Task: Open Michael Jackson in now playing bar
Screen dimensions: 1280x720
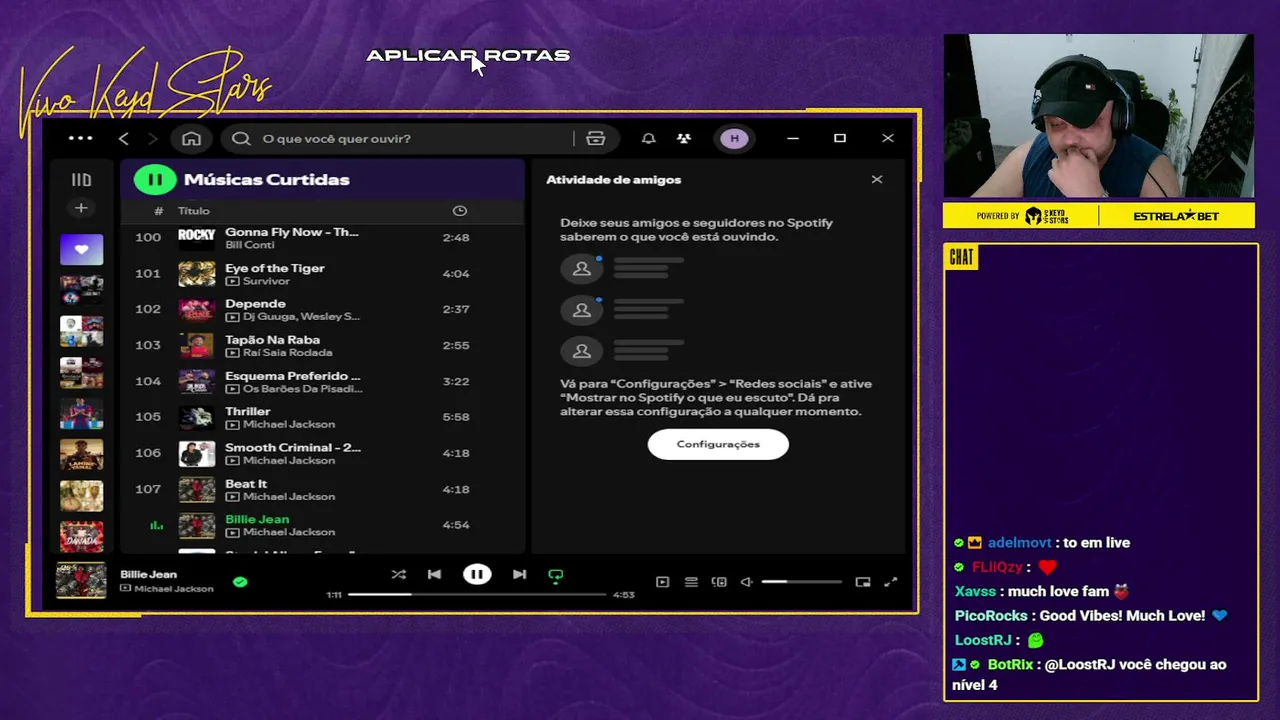Action: pos(174,589)
